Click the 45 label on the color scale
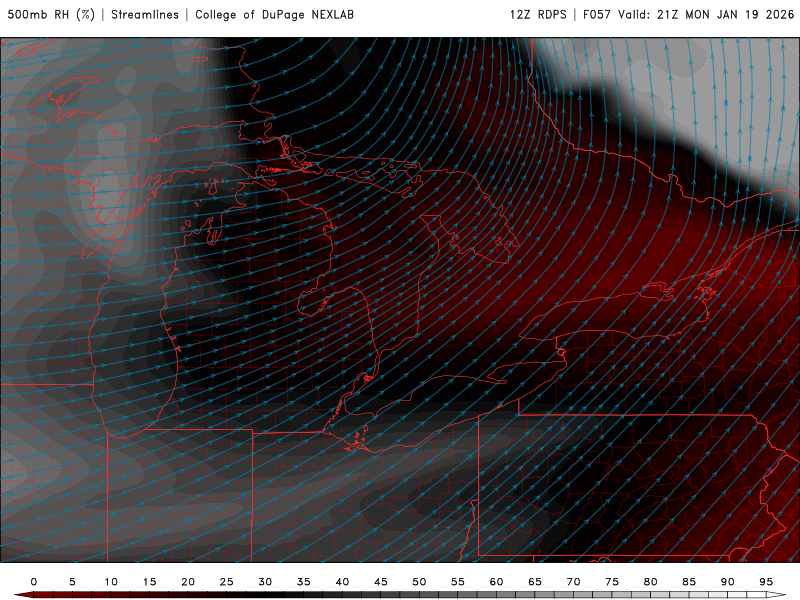 point(381,582)
